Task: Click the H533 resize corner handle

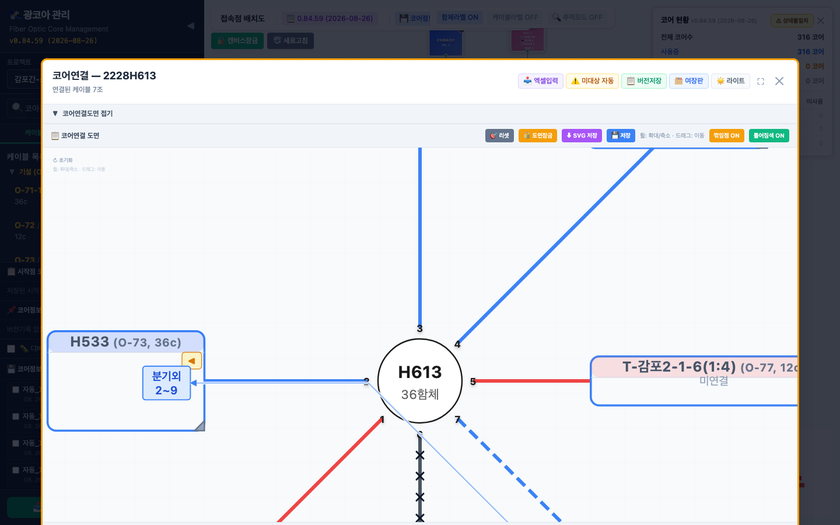Action: 199,426
